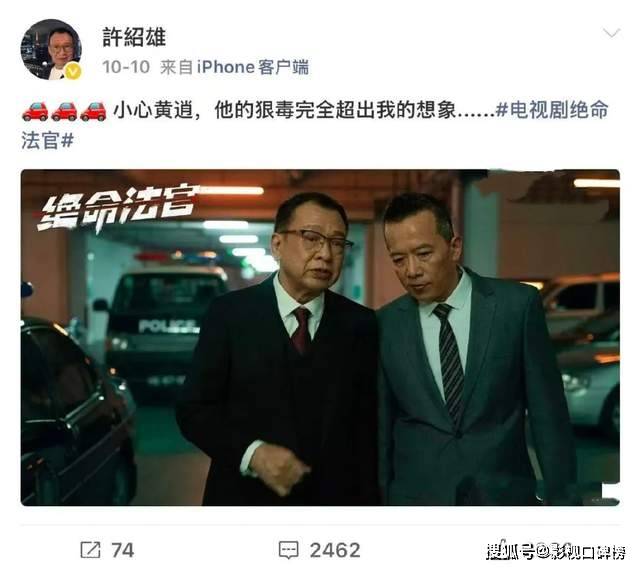Image resolution: width=640 pixels, height=569 pixels.
Task: Open the 許紹雄 username link
Action: (134, 37)
